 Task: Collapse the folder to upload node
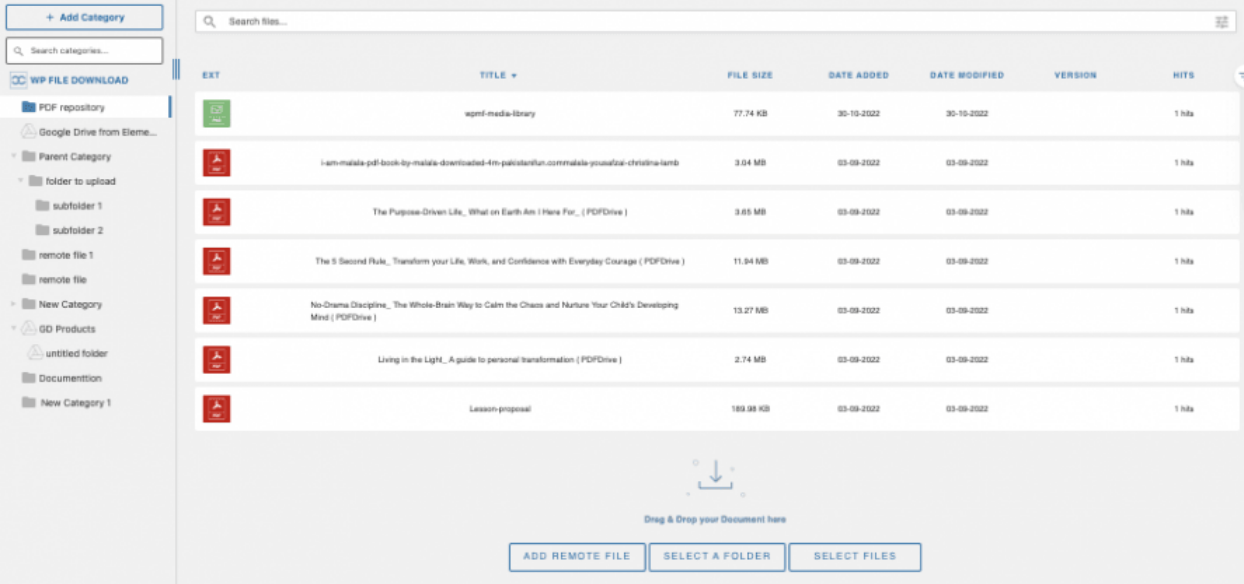click(21, 181)
